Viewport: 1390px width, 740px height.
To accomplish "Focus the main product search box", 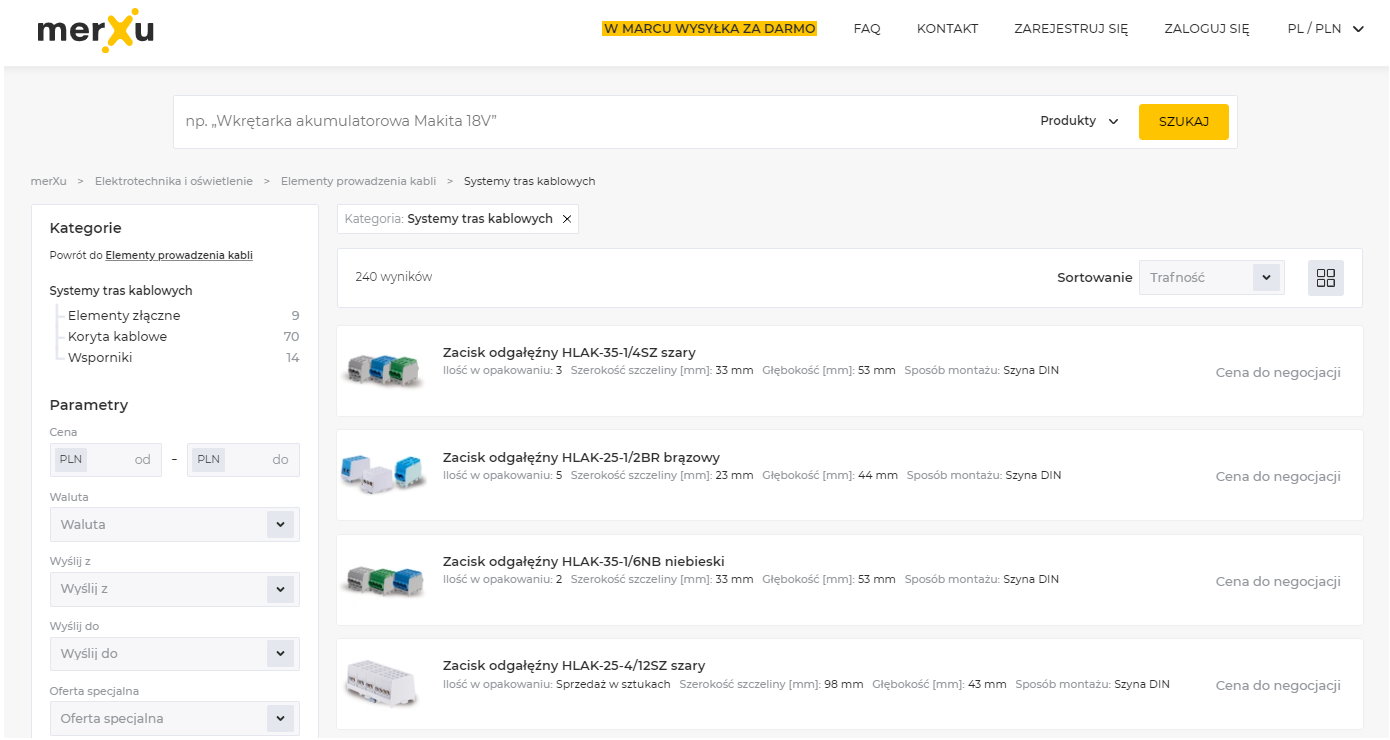I will point(600,121).
